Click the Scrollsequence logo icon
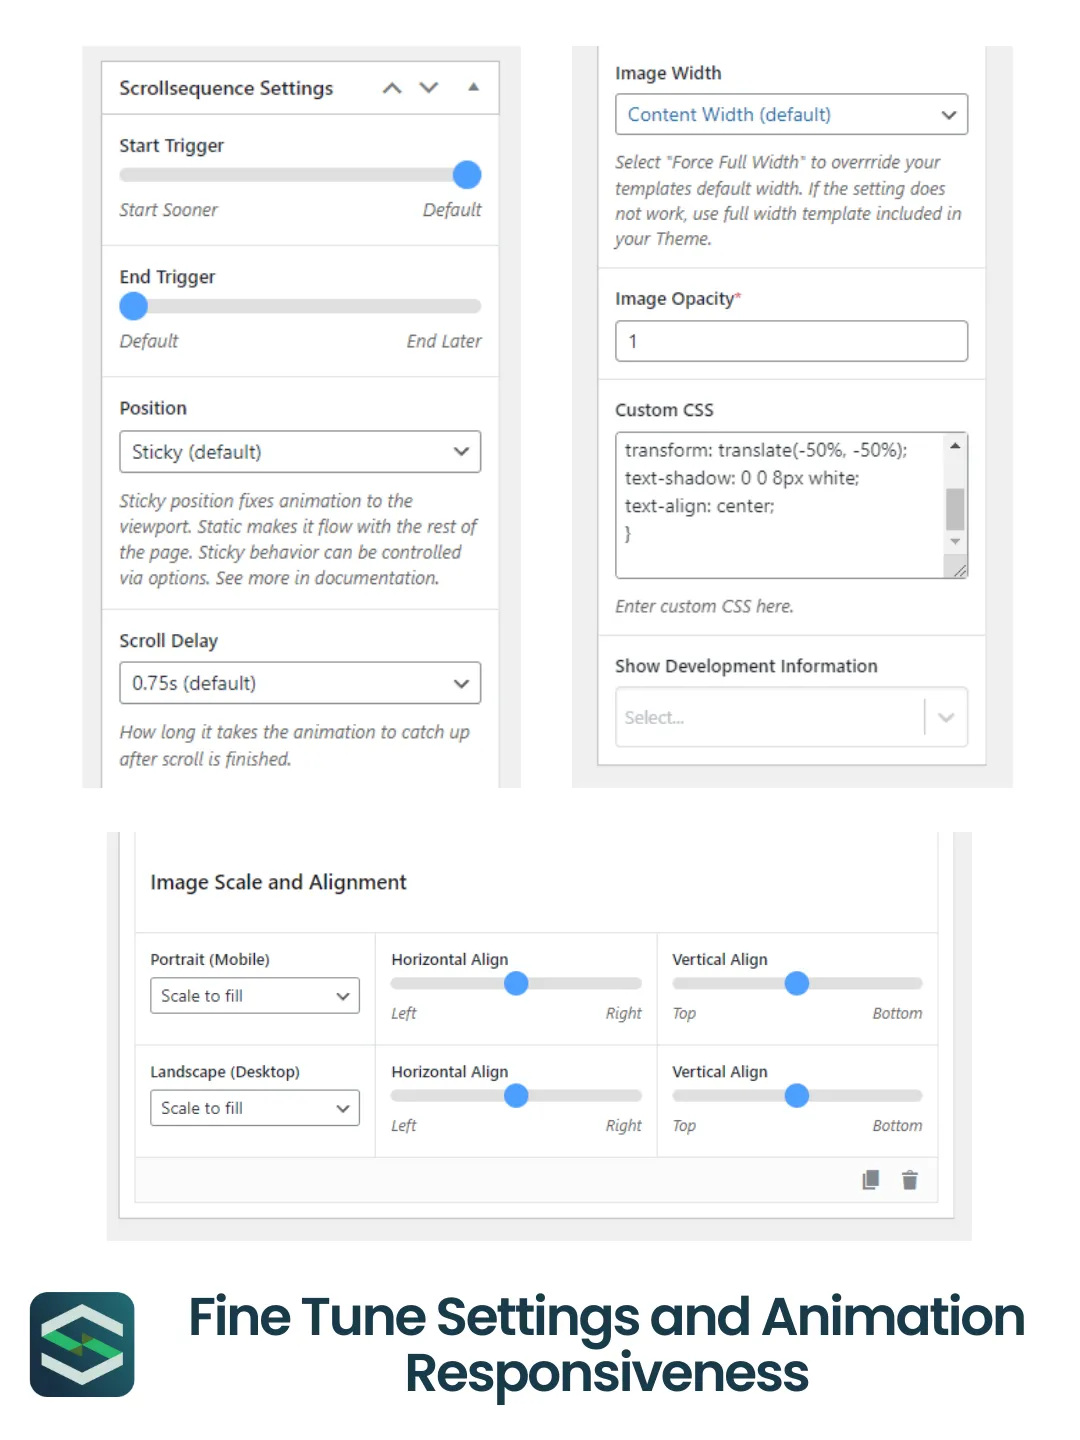 coord(82,1344)
